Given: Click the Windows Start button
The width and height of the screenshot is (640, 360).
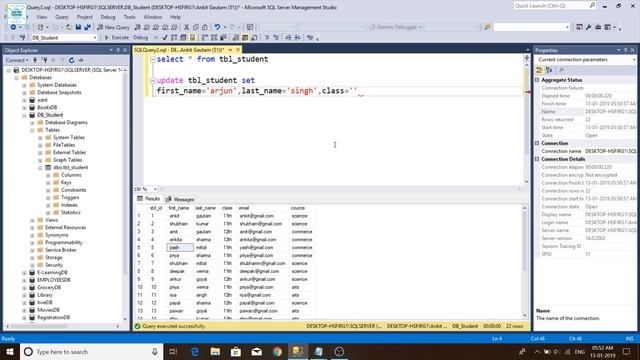Looking at the screenshot, I should (x=10, y=351).
